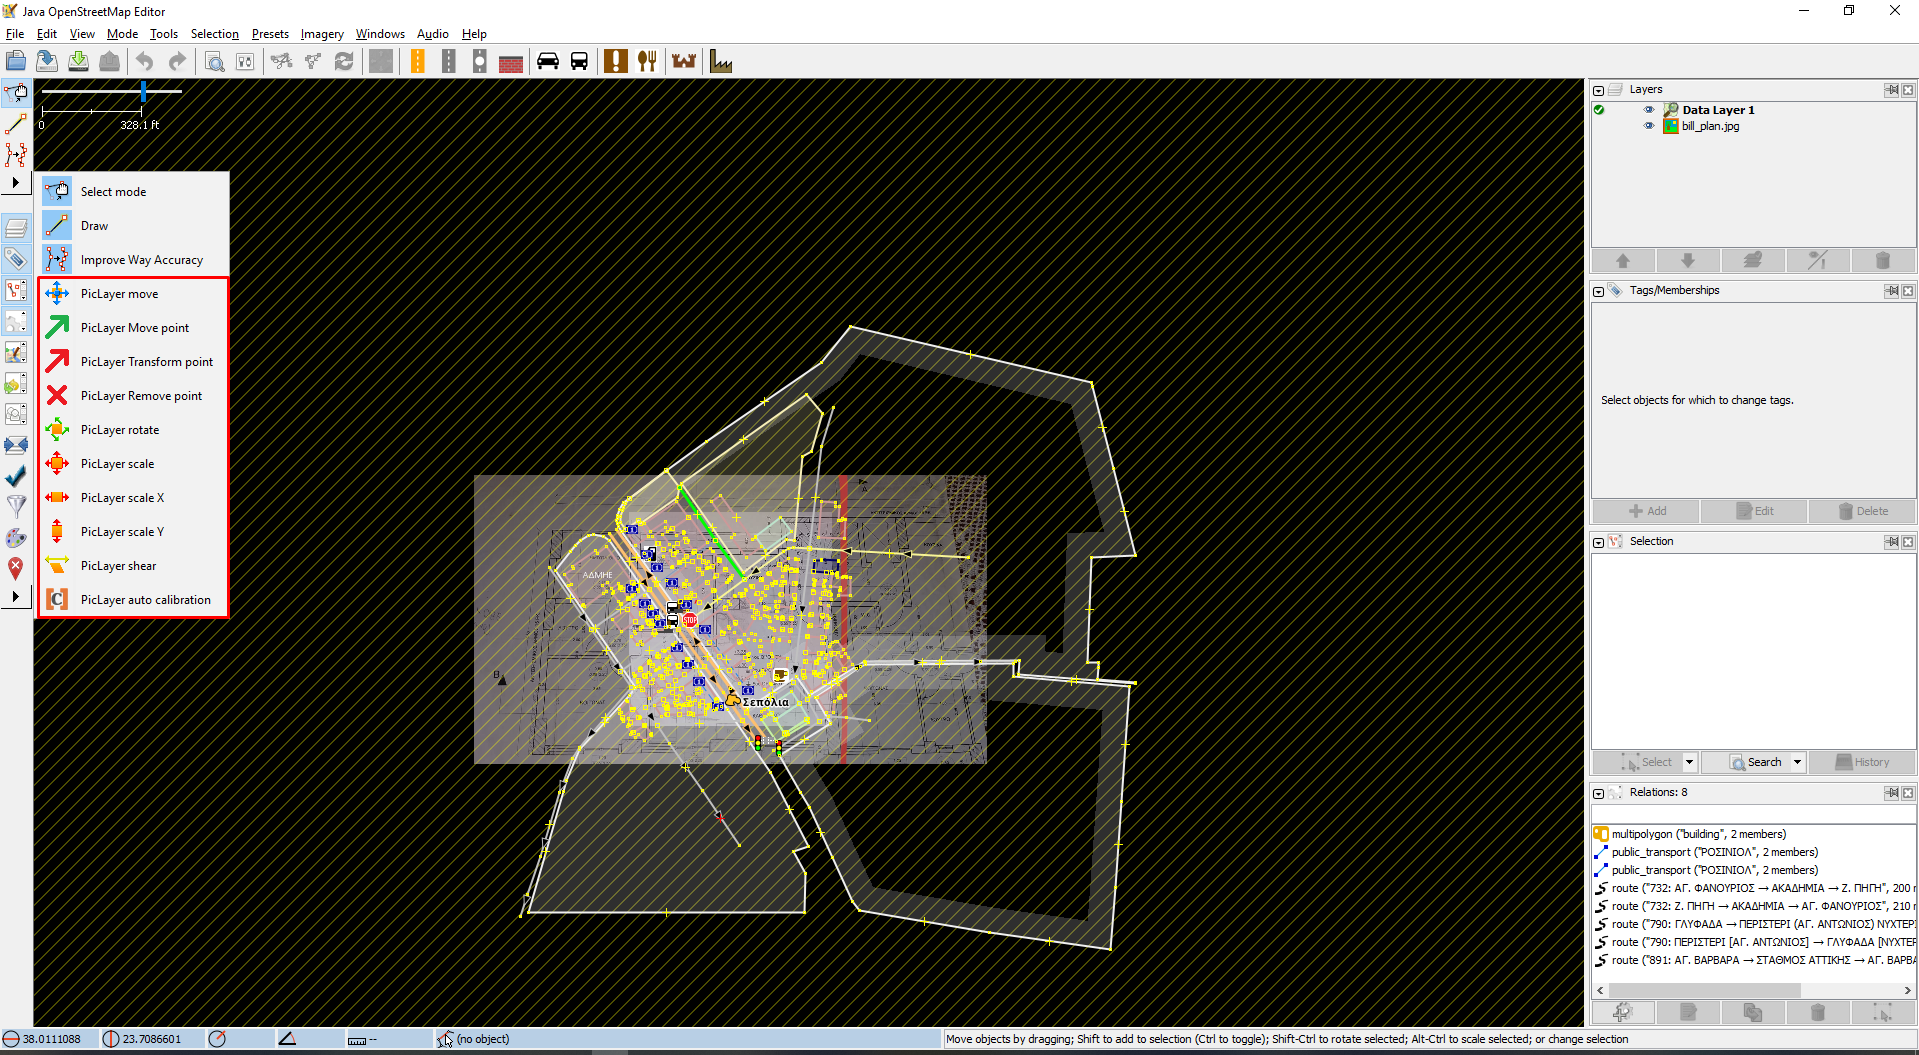This screenshot has height=1055, width=1919.
Task: Open the Search dropdown arrow in Selection
Action: [x=1797, y=762]
